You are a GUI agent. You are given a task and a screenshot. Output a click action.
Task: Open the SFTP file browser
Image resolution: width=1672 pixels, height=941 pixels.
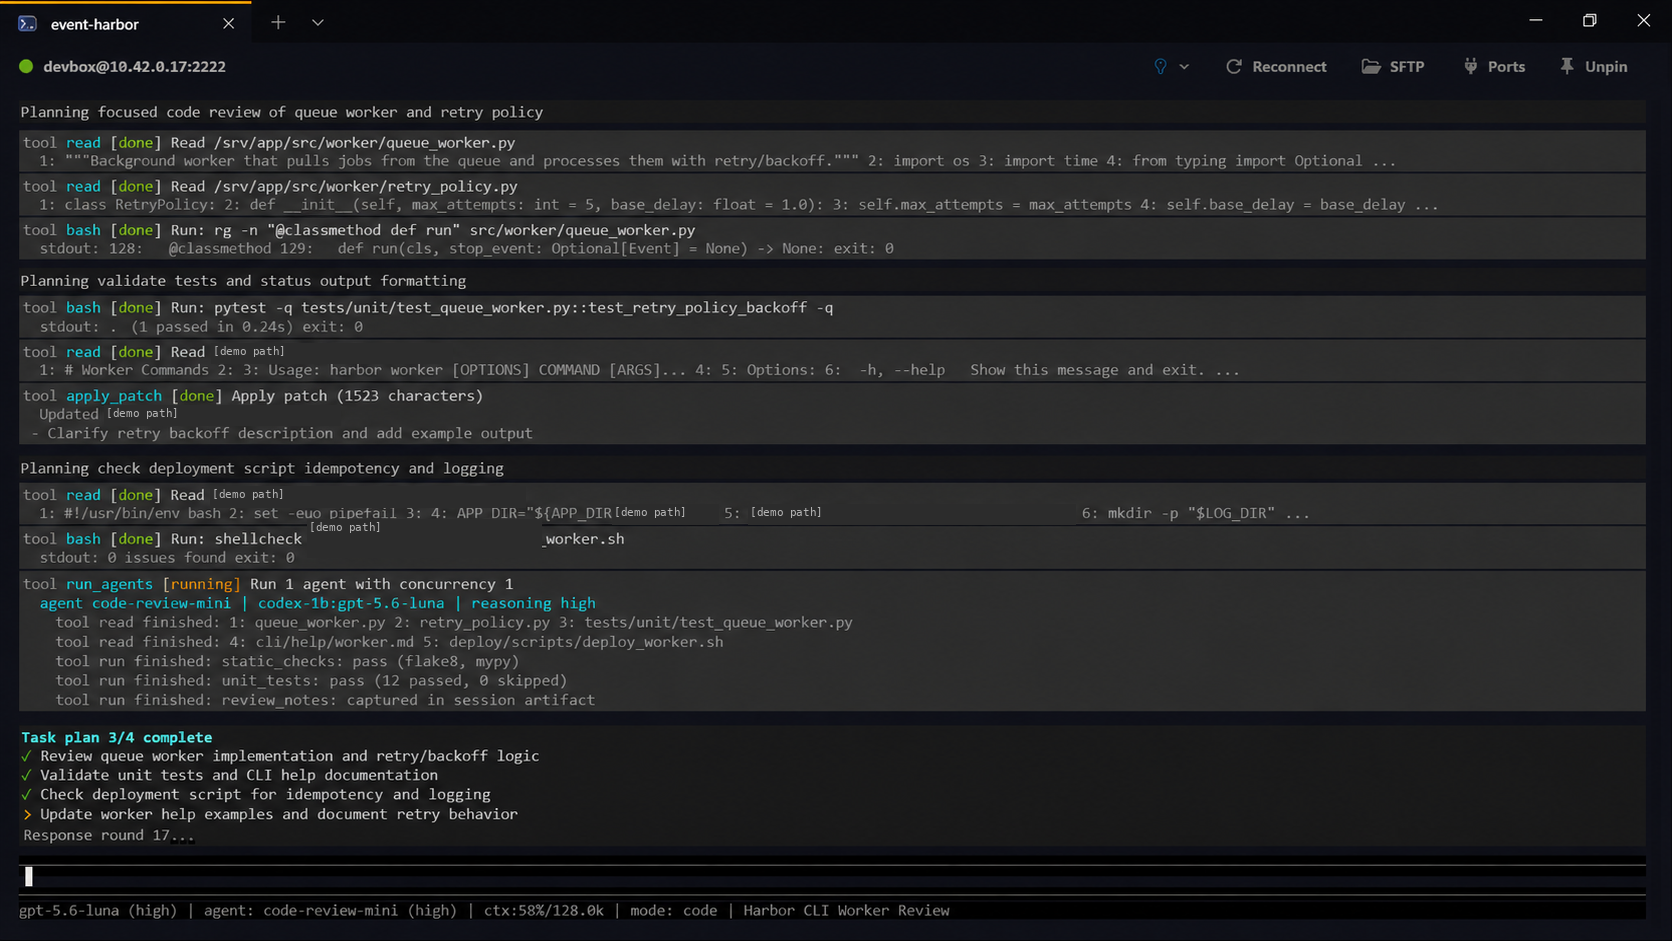[x=1393, y=66]
